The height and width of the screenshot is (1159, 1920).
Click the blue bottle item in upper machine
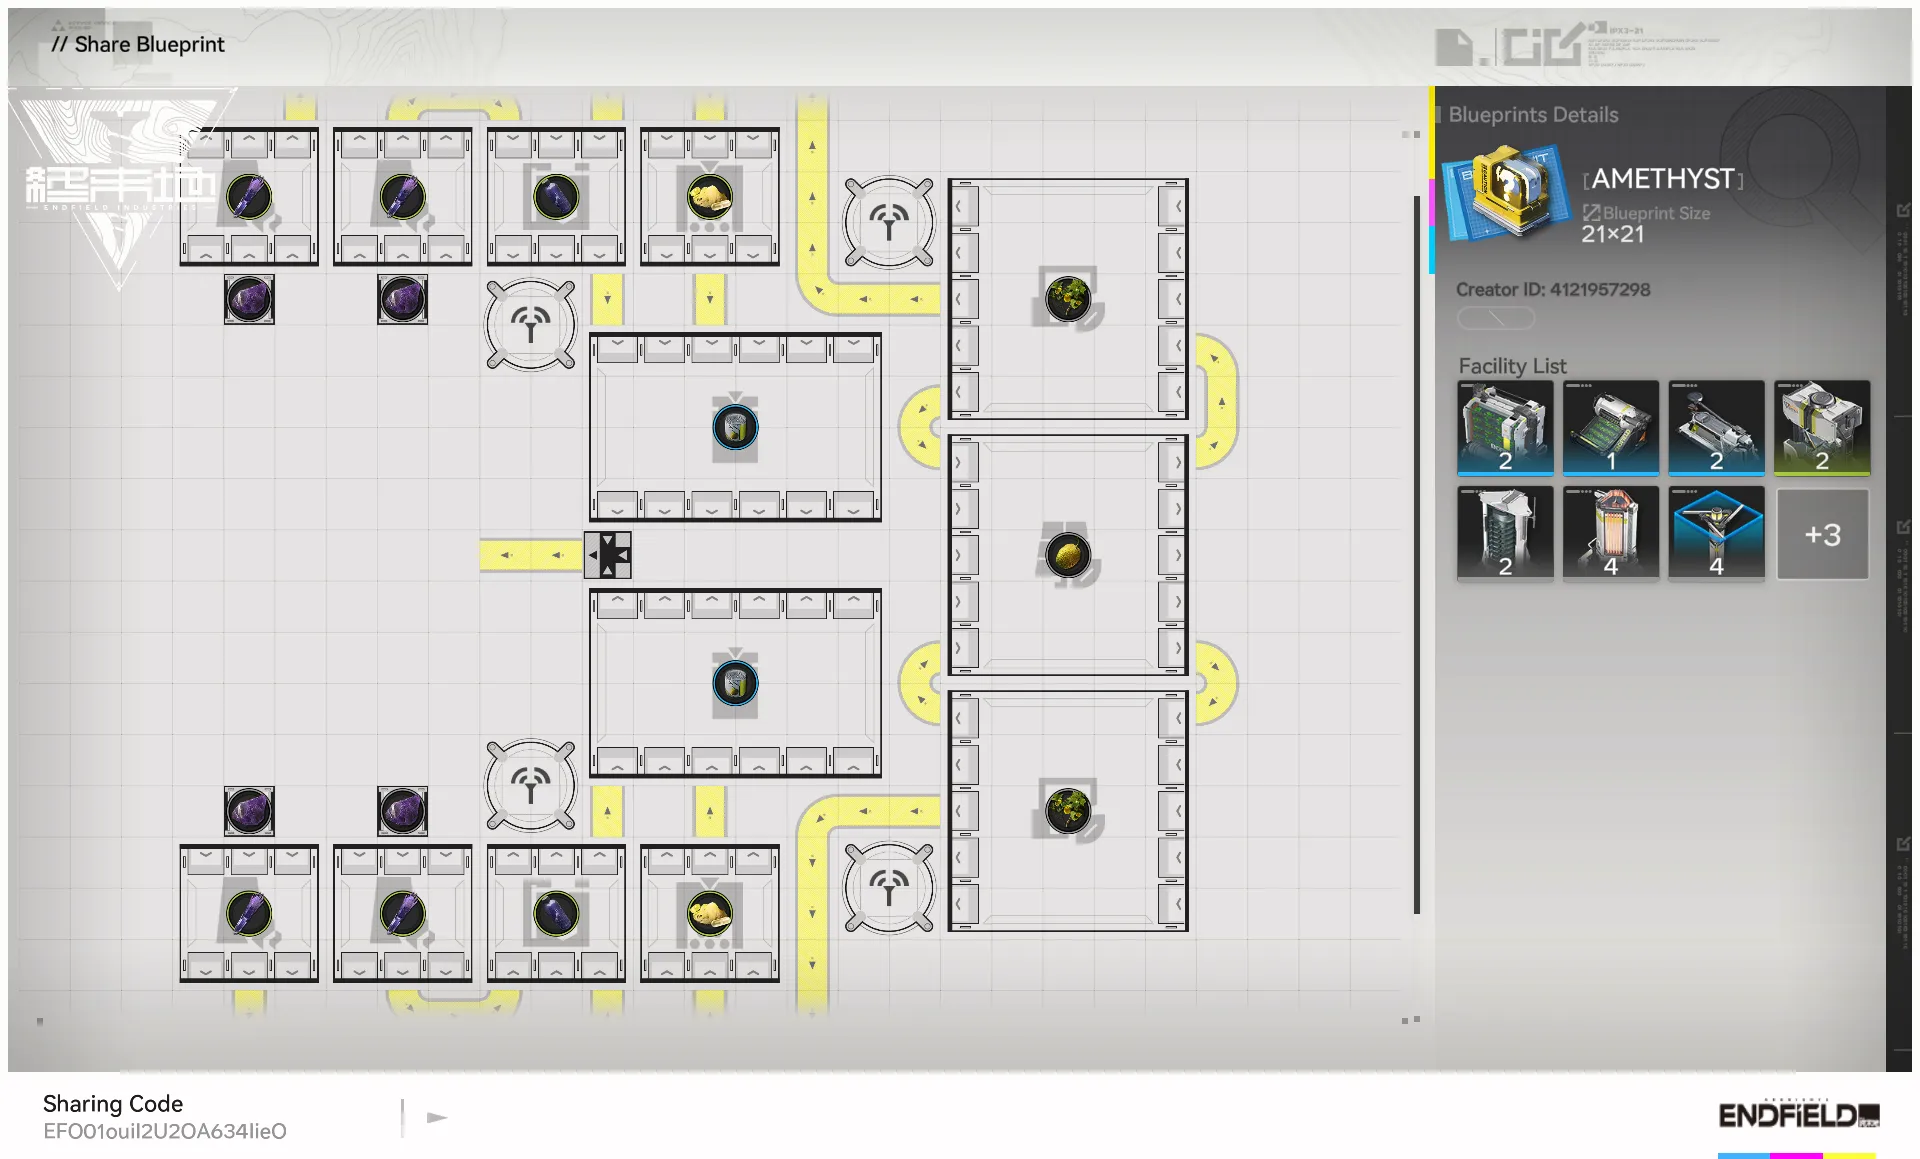pos(735,428)
